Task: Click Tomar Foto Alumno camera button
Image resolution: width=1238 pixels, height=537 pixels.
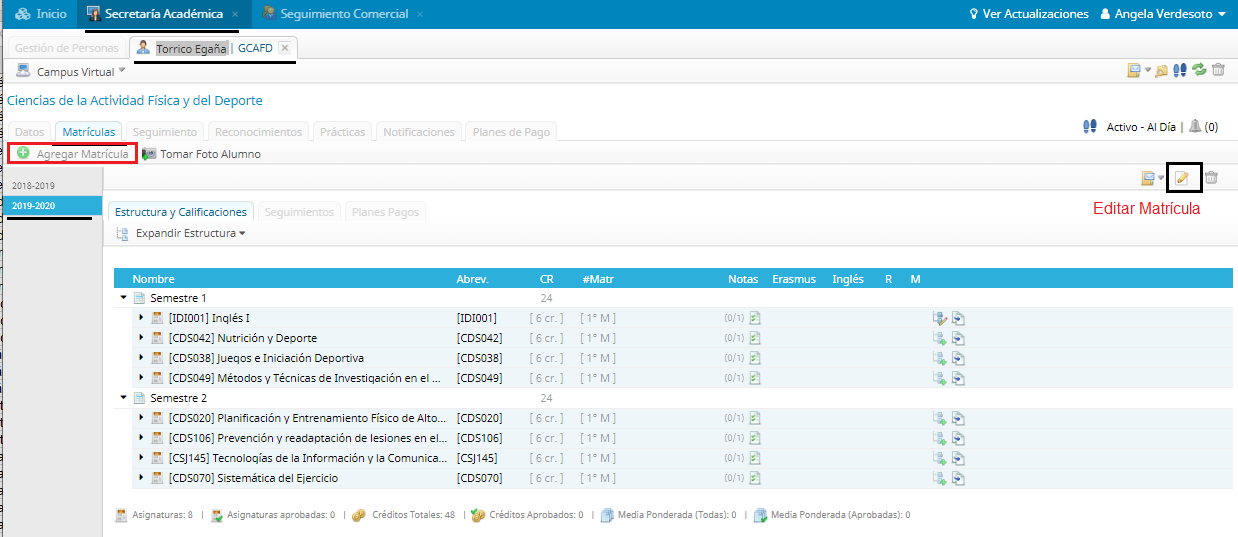Action: tap(201, 154)
